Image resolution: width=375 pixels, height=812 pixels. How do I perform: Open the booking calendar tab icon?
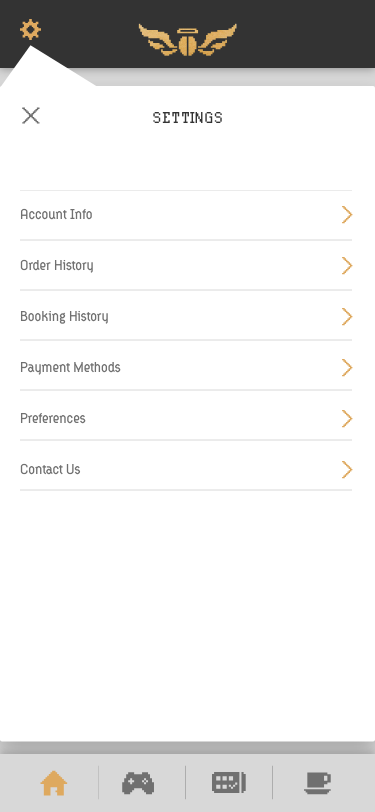[228, 782]
